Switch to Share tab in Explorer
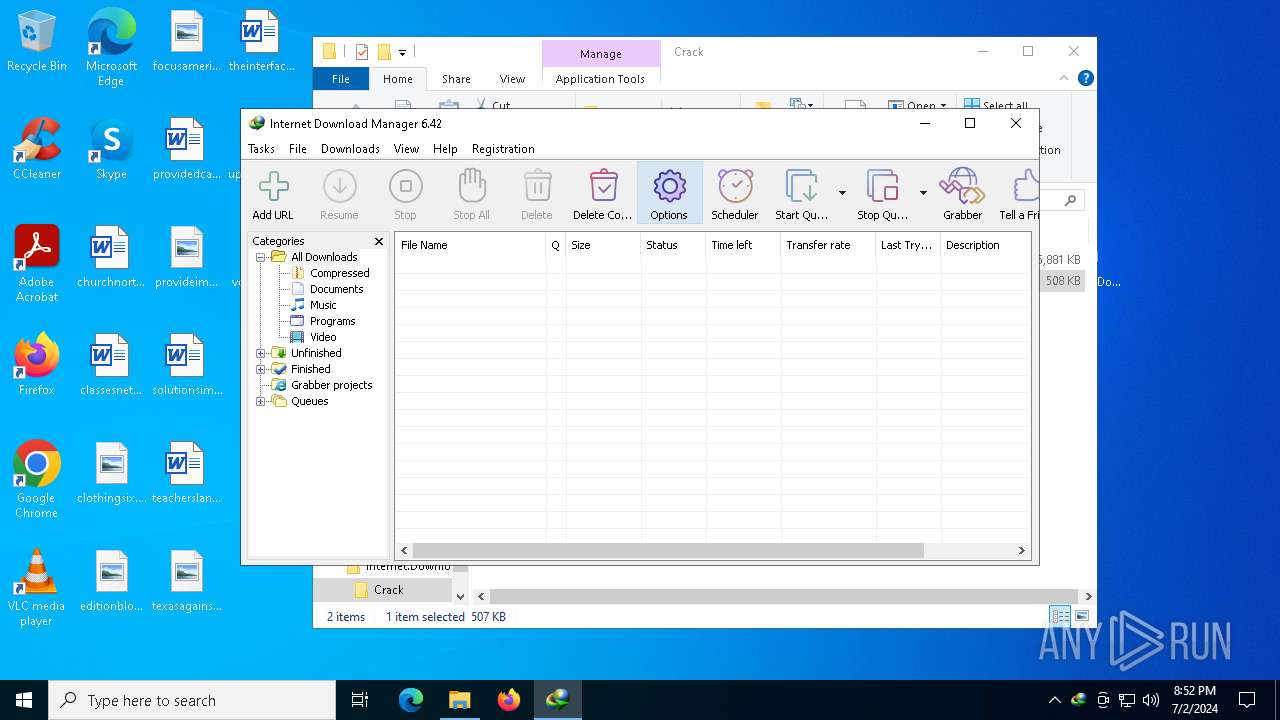The height and width of the screenshot is (720, 1280). pos(456,79)
